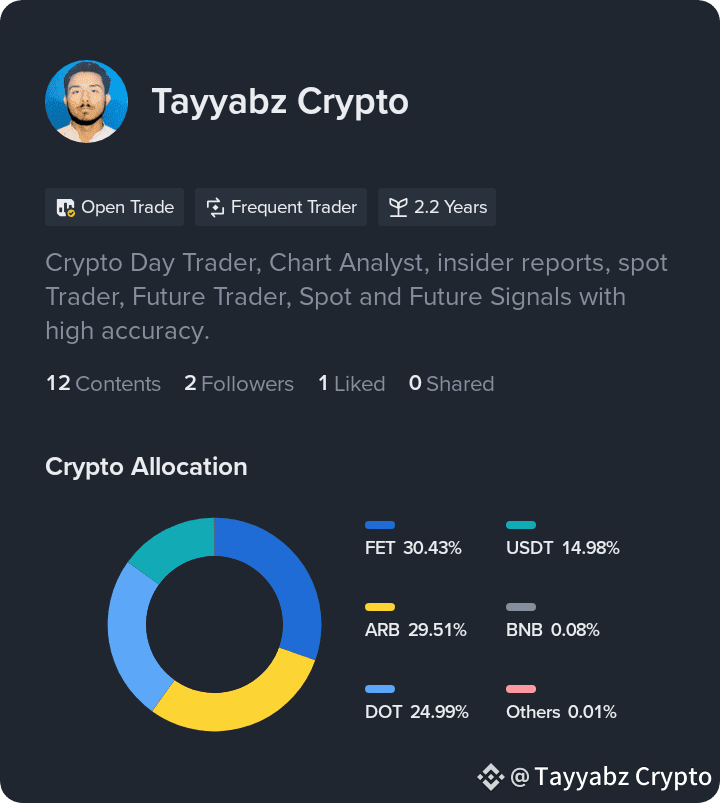The image size is (720, 803).
Task: View the 1 Liked count
Action: [351, 384]
